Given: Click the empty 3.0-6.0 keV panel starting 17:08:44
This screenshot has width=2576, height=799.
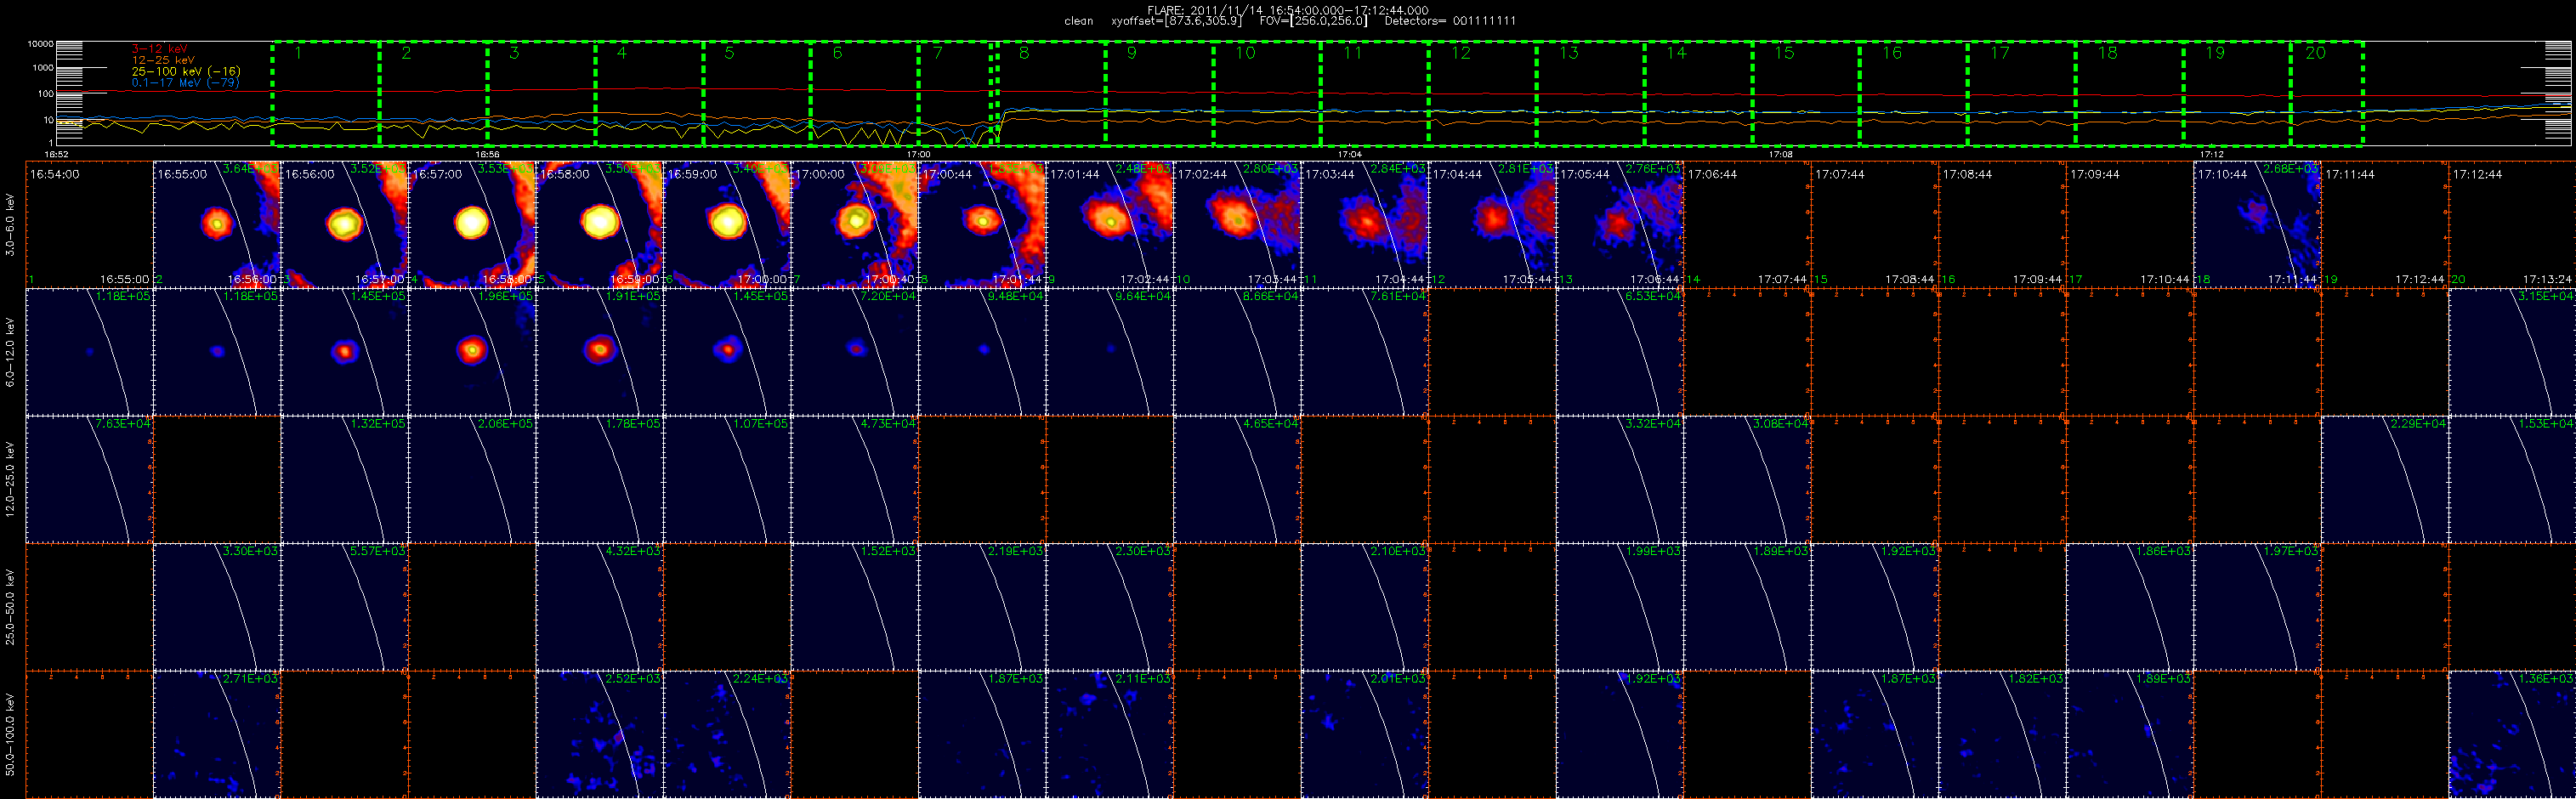Looking at the screenshot, I should [2002, 224].
